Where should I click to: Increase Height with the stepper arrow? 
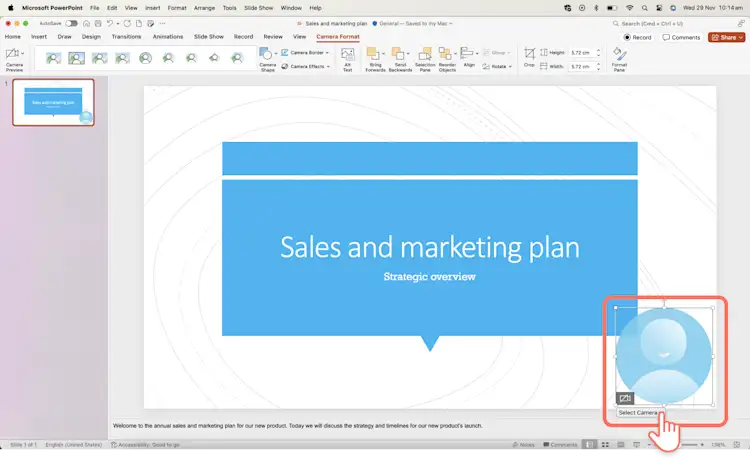(x=598, y=51)
